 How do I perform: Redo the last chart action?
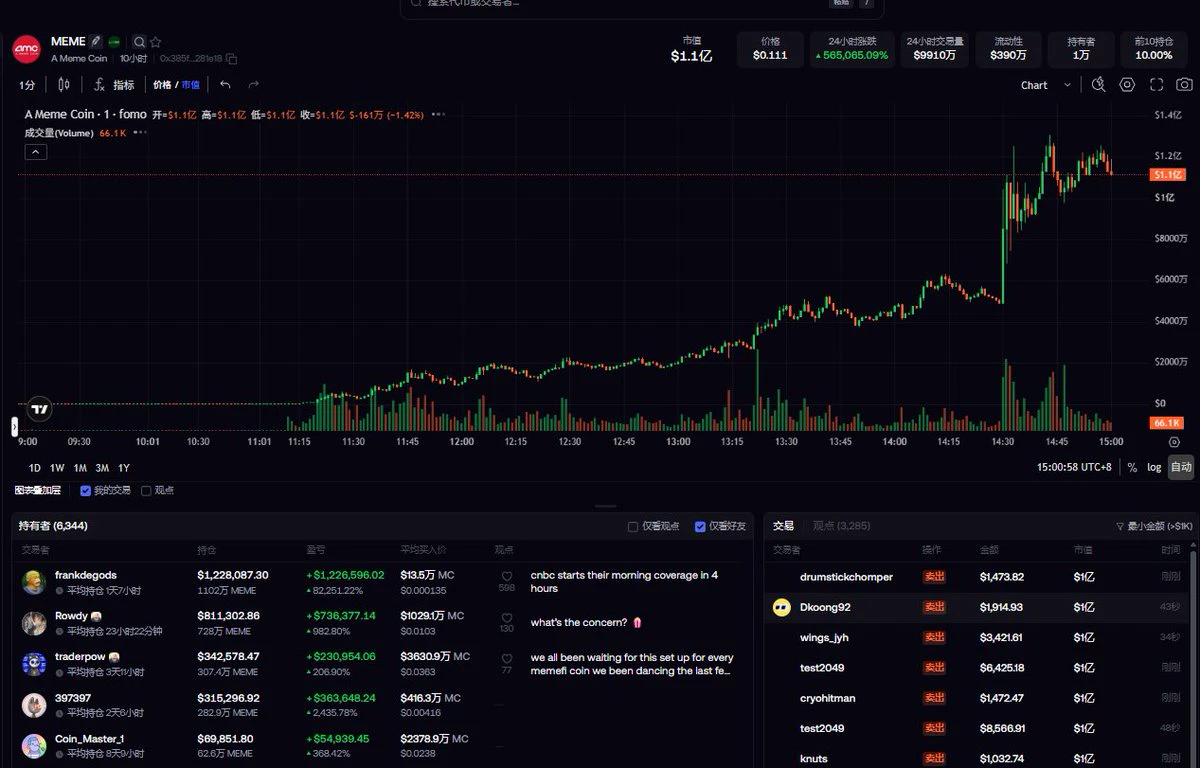coord(253,85)
